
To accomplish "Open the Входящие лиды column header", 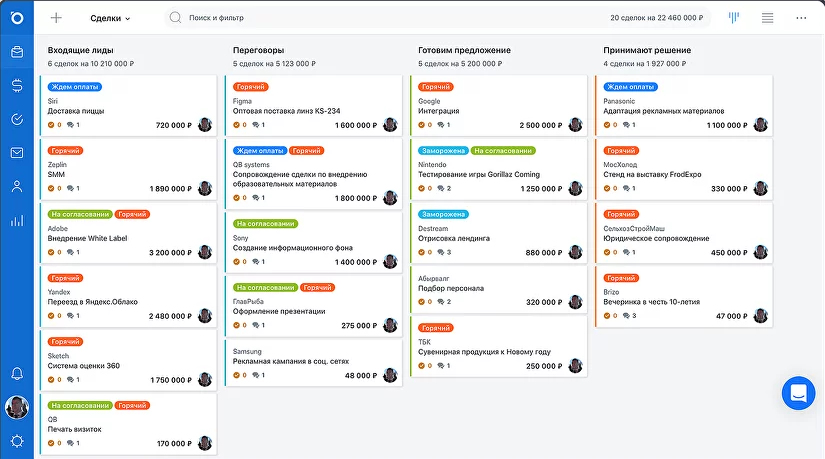I will pos(81,50).
